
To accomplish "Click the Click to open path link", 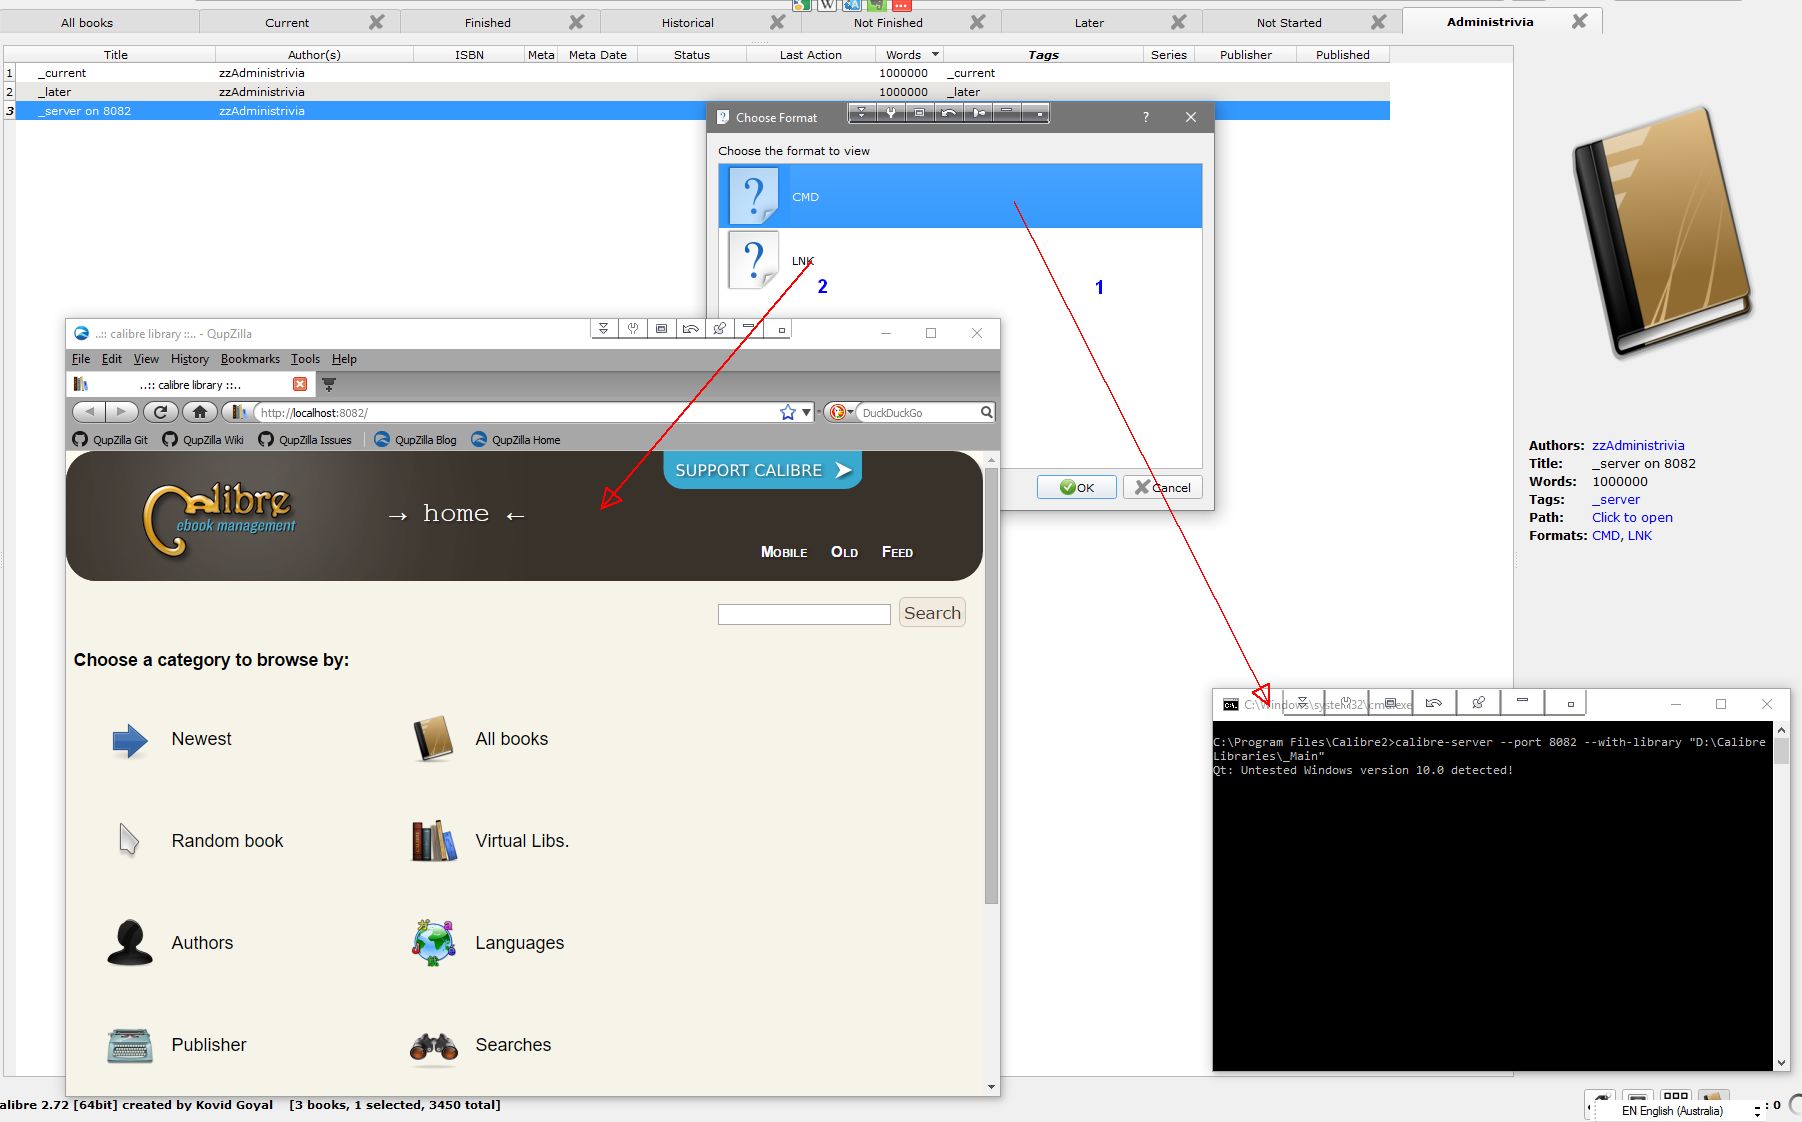I will (x=1632, y=517).
